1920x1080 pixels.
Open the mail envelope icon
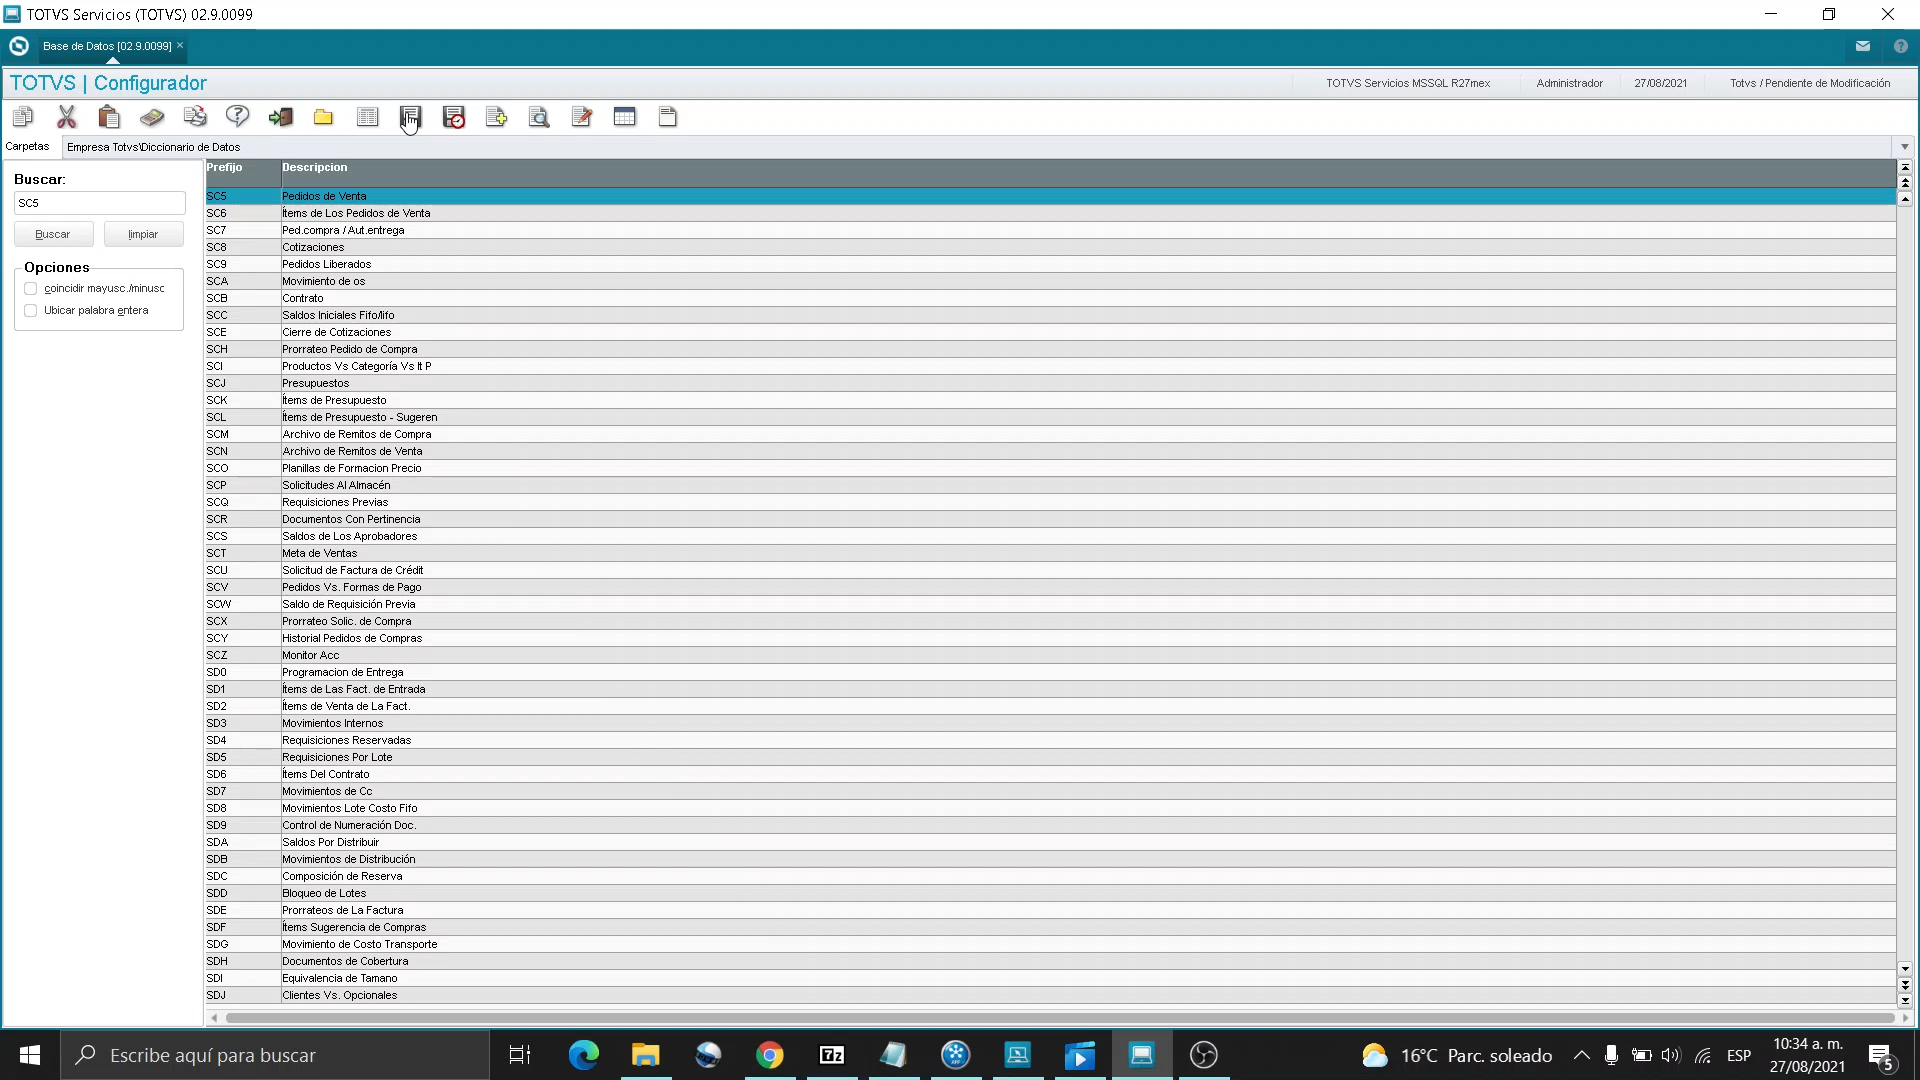(1863, 46)
